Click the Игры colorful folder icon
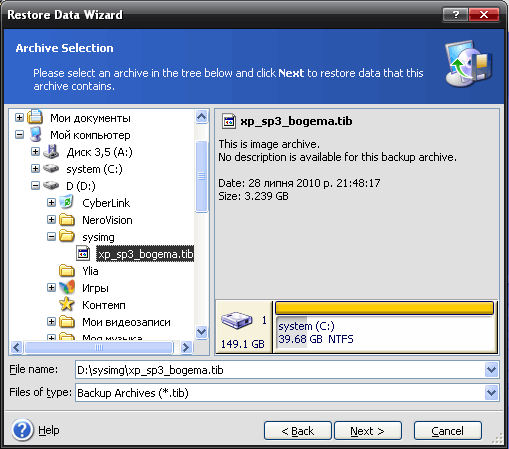 click(67, 287)
